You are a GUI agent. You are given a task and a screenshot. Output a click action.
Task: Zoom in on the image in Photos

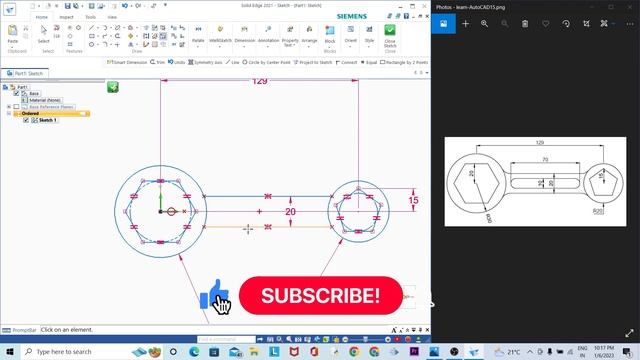484,24
